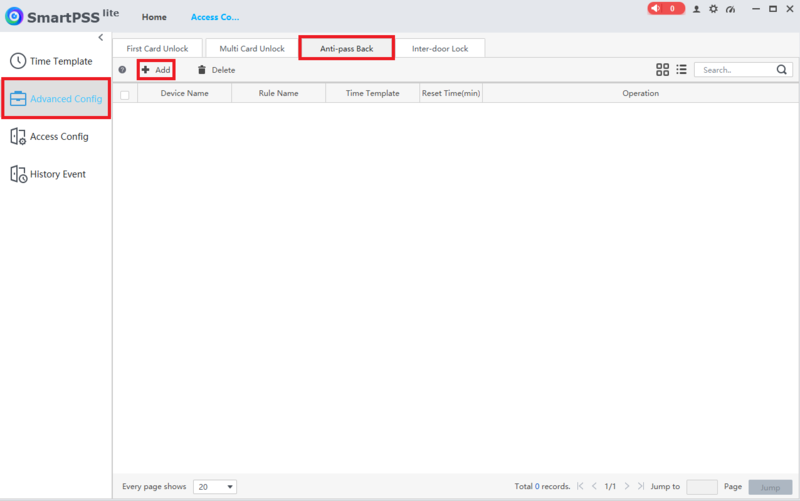Toggle the select-all checkbox in table header
The width and height of the screenshot is (800, 501).
click(124, 94)
